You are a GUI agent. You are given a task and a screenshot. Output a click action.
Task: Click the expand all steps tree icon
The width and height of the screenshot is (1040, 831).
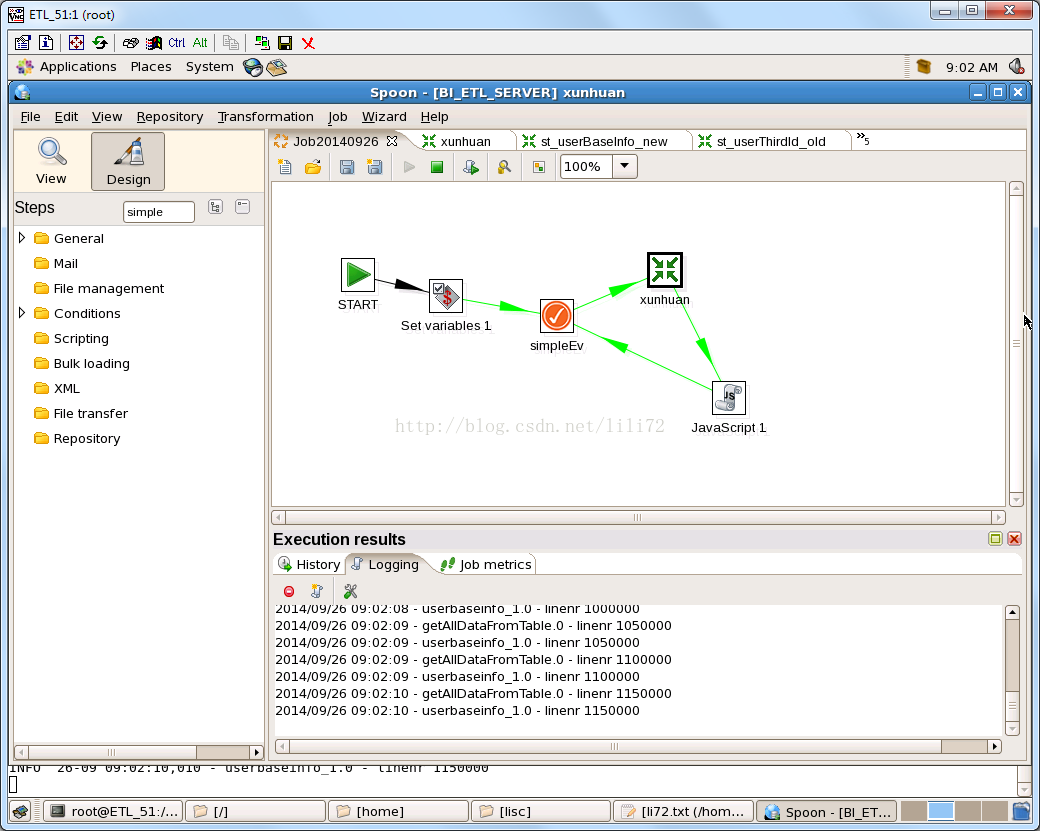[216, 207]
